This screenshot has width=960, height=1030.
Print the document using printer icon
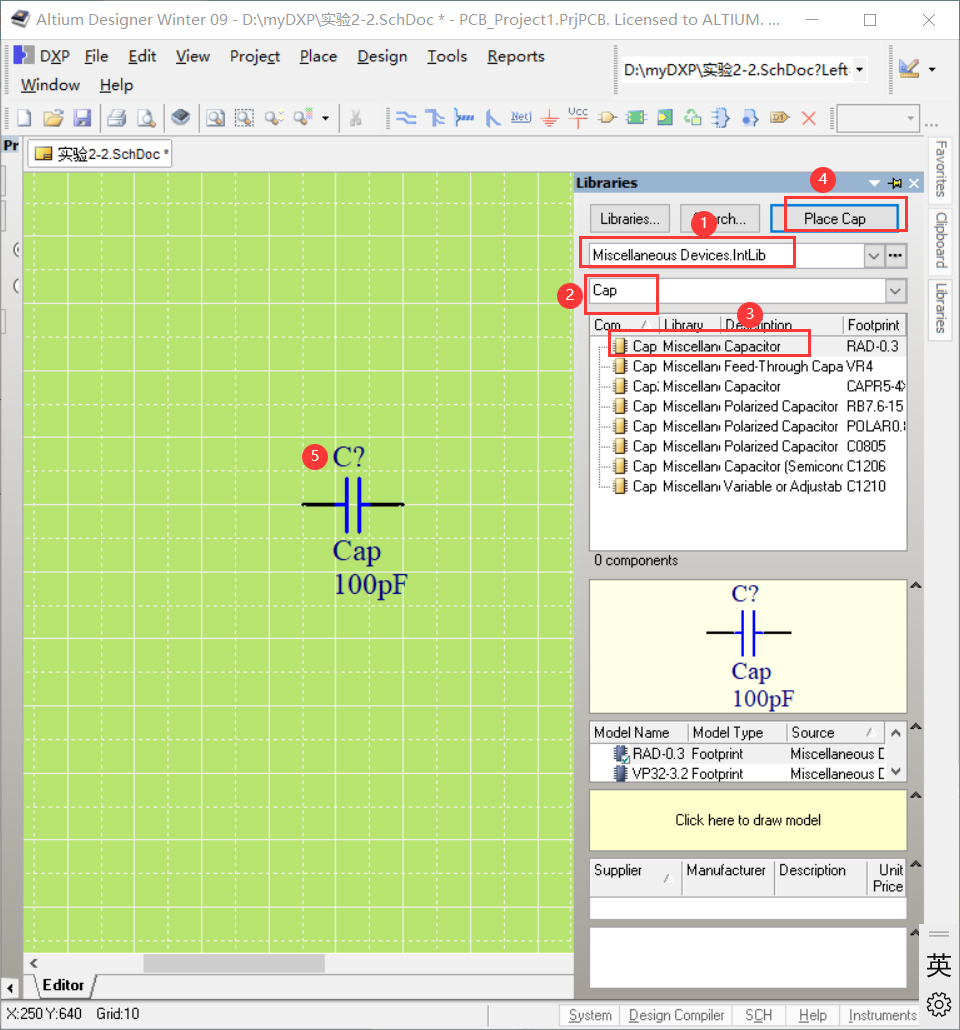click(117, 118)
